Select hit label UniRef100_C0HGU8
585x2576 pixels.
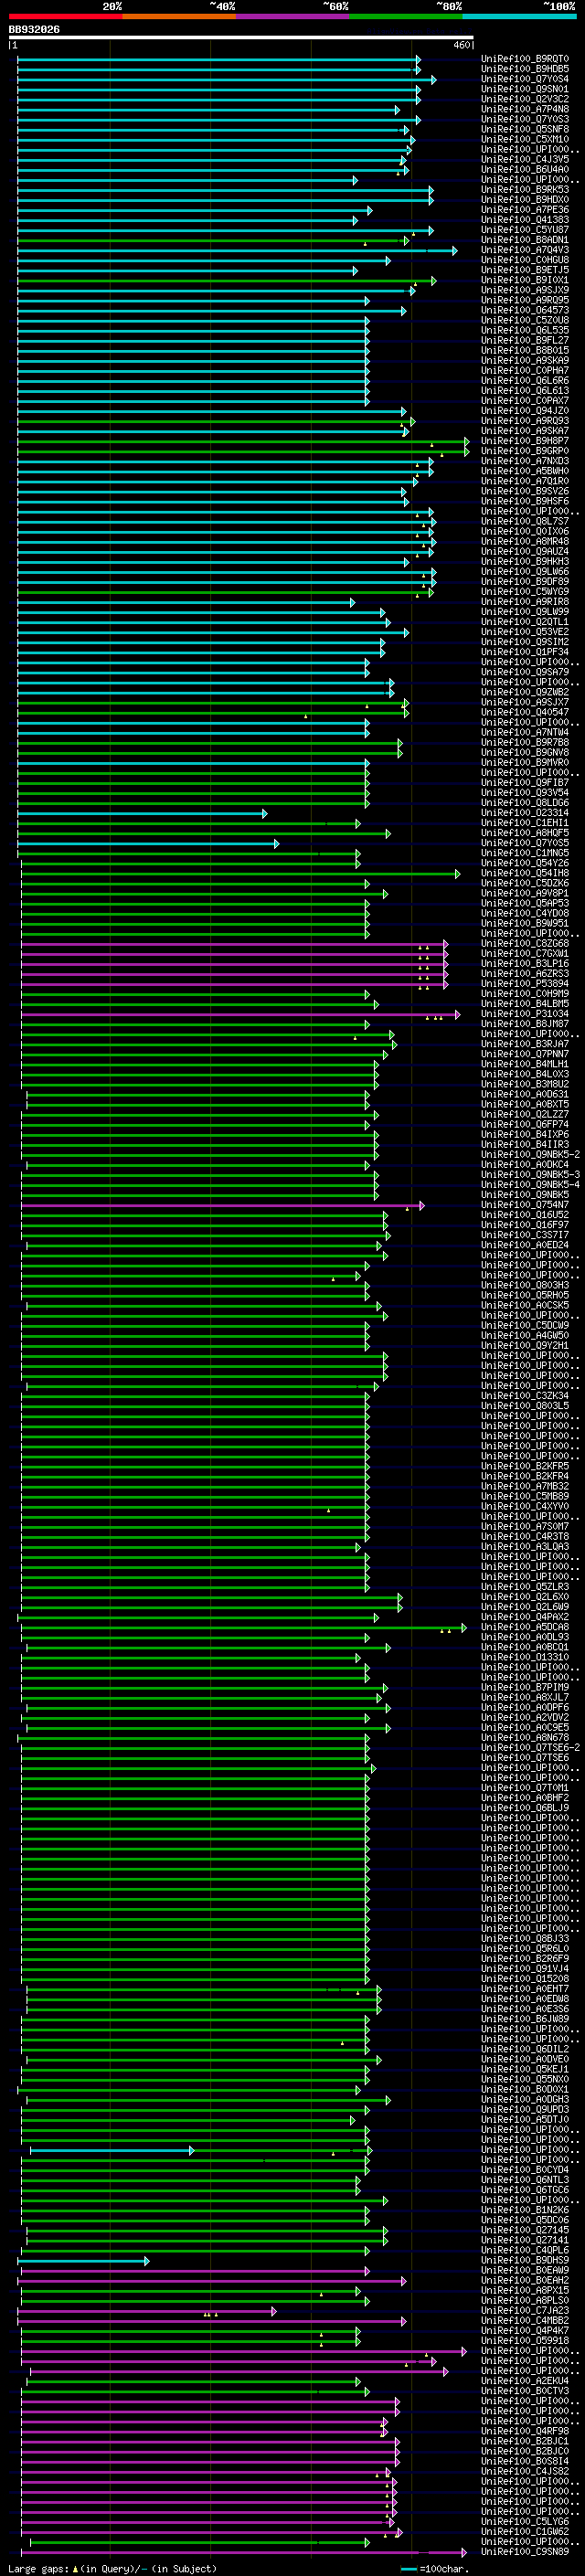(525, 260)
